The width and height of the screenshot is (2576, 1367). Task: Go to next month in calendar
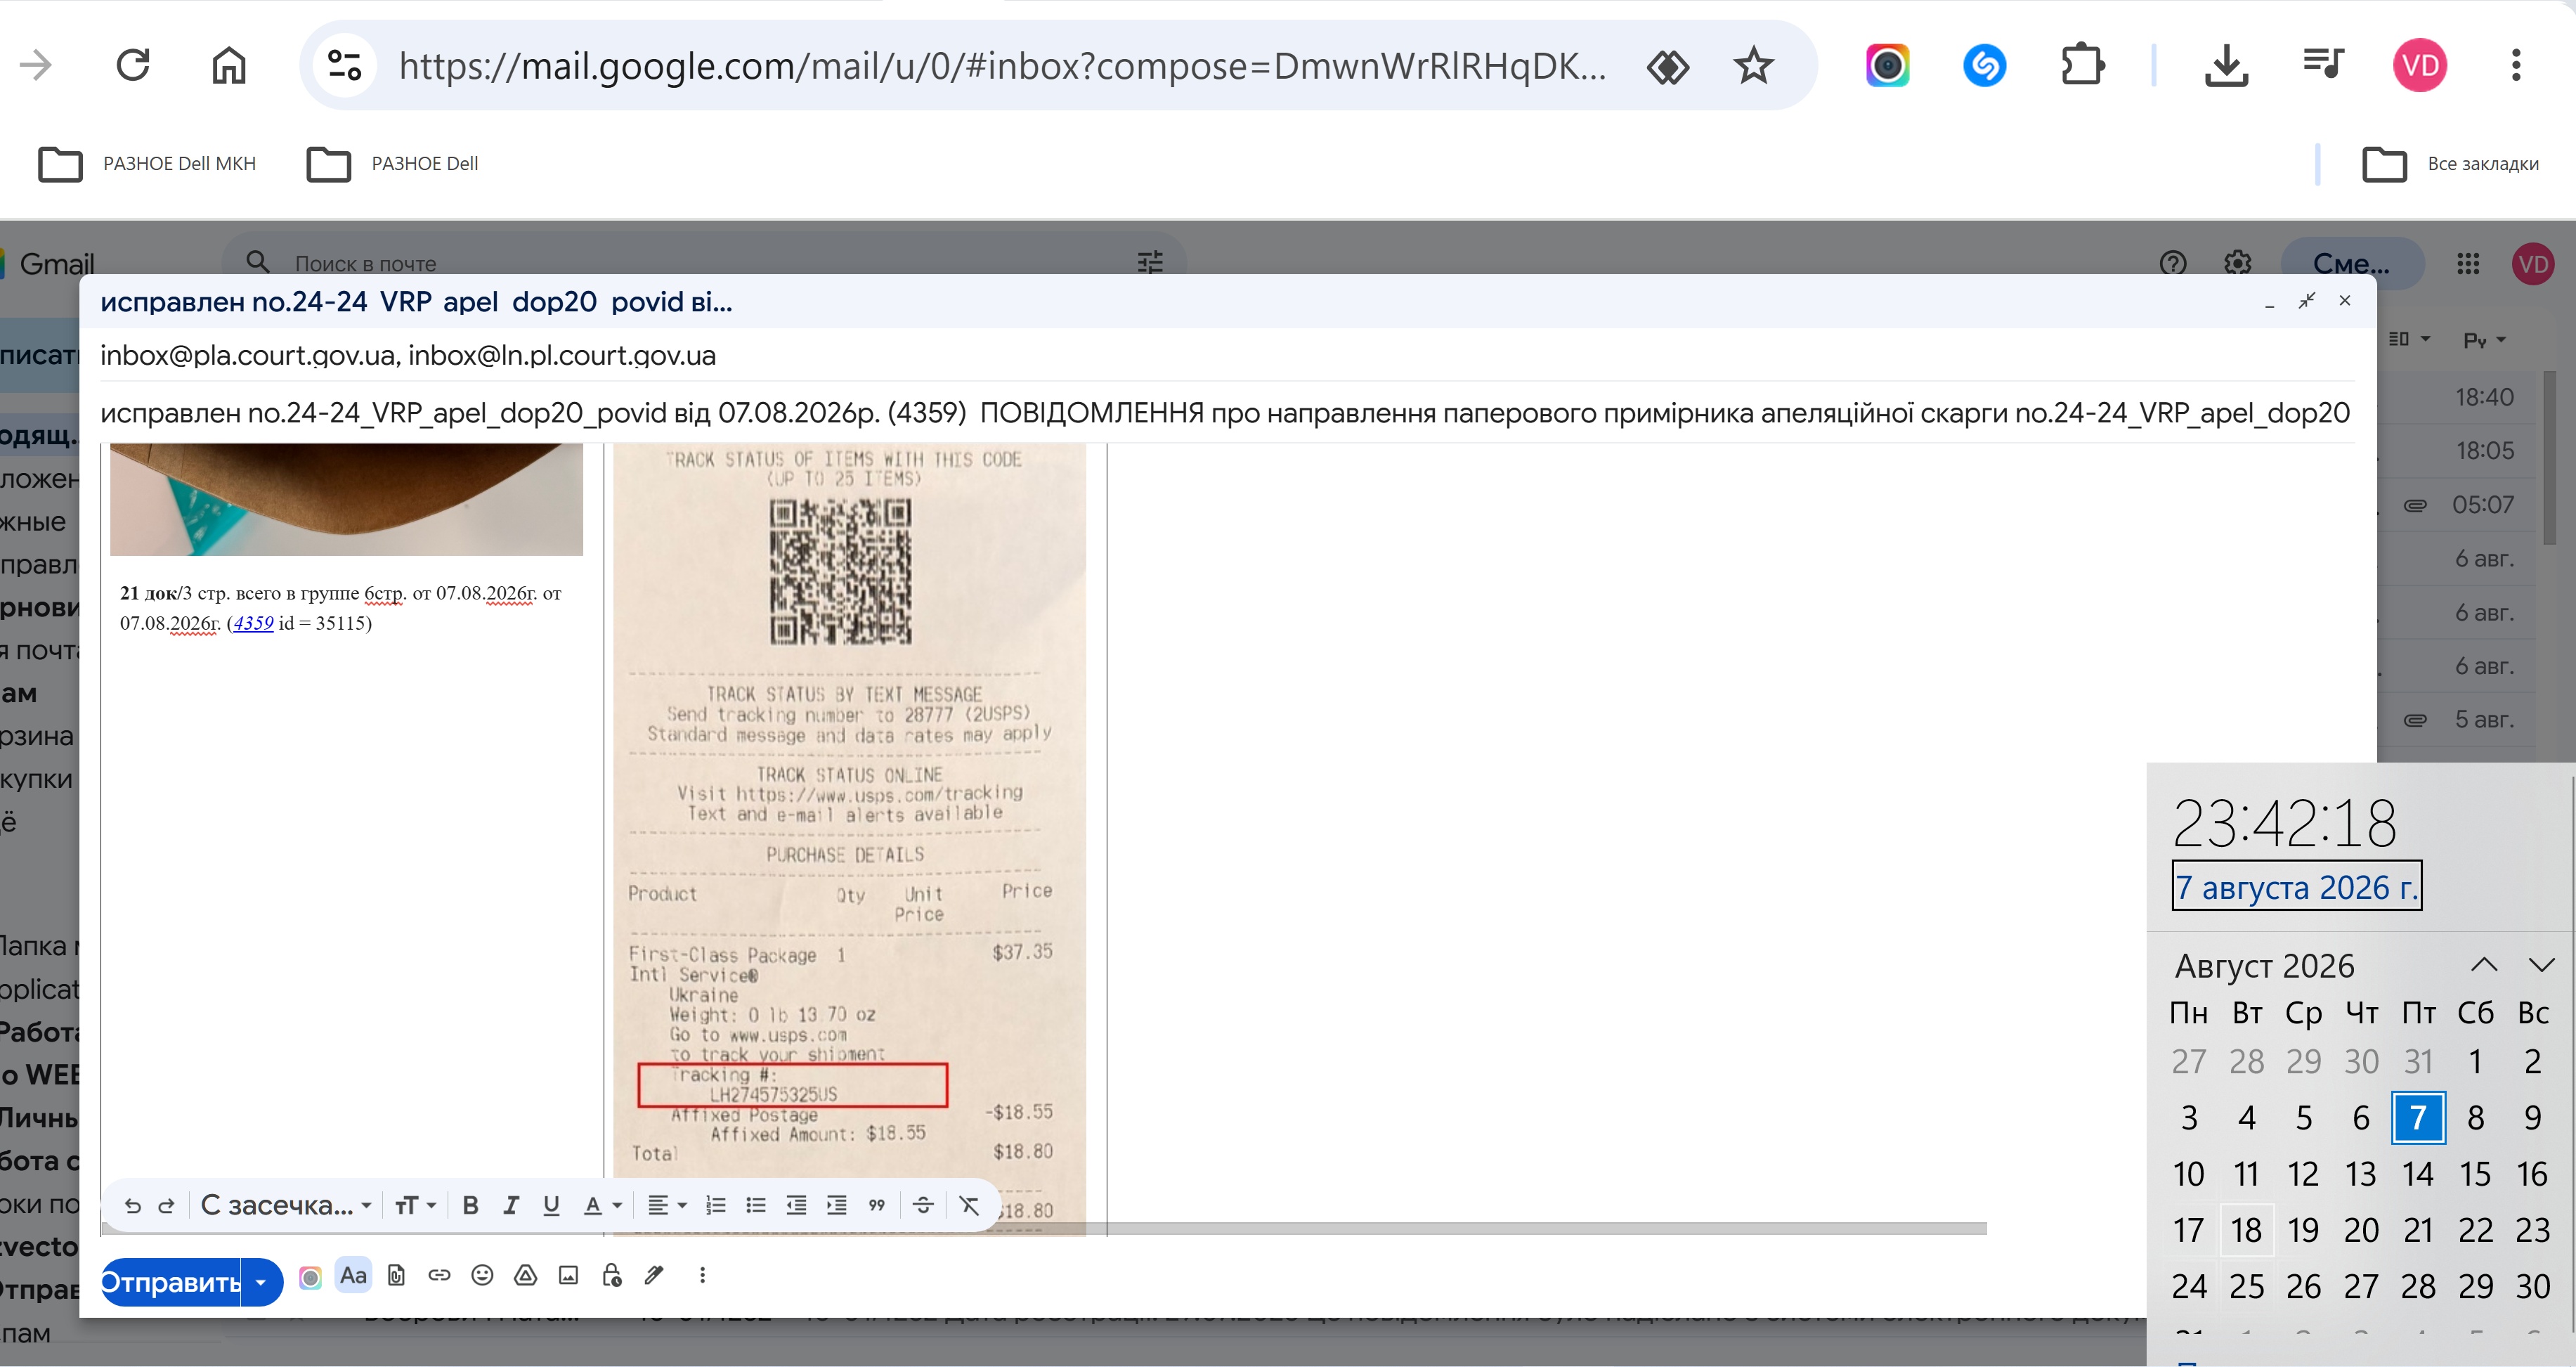2541,965
